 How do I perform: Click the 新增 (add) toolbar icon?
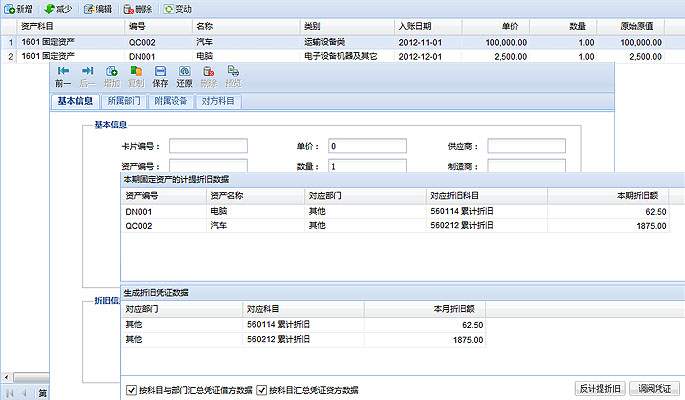coord(9,8)
